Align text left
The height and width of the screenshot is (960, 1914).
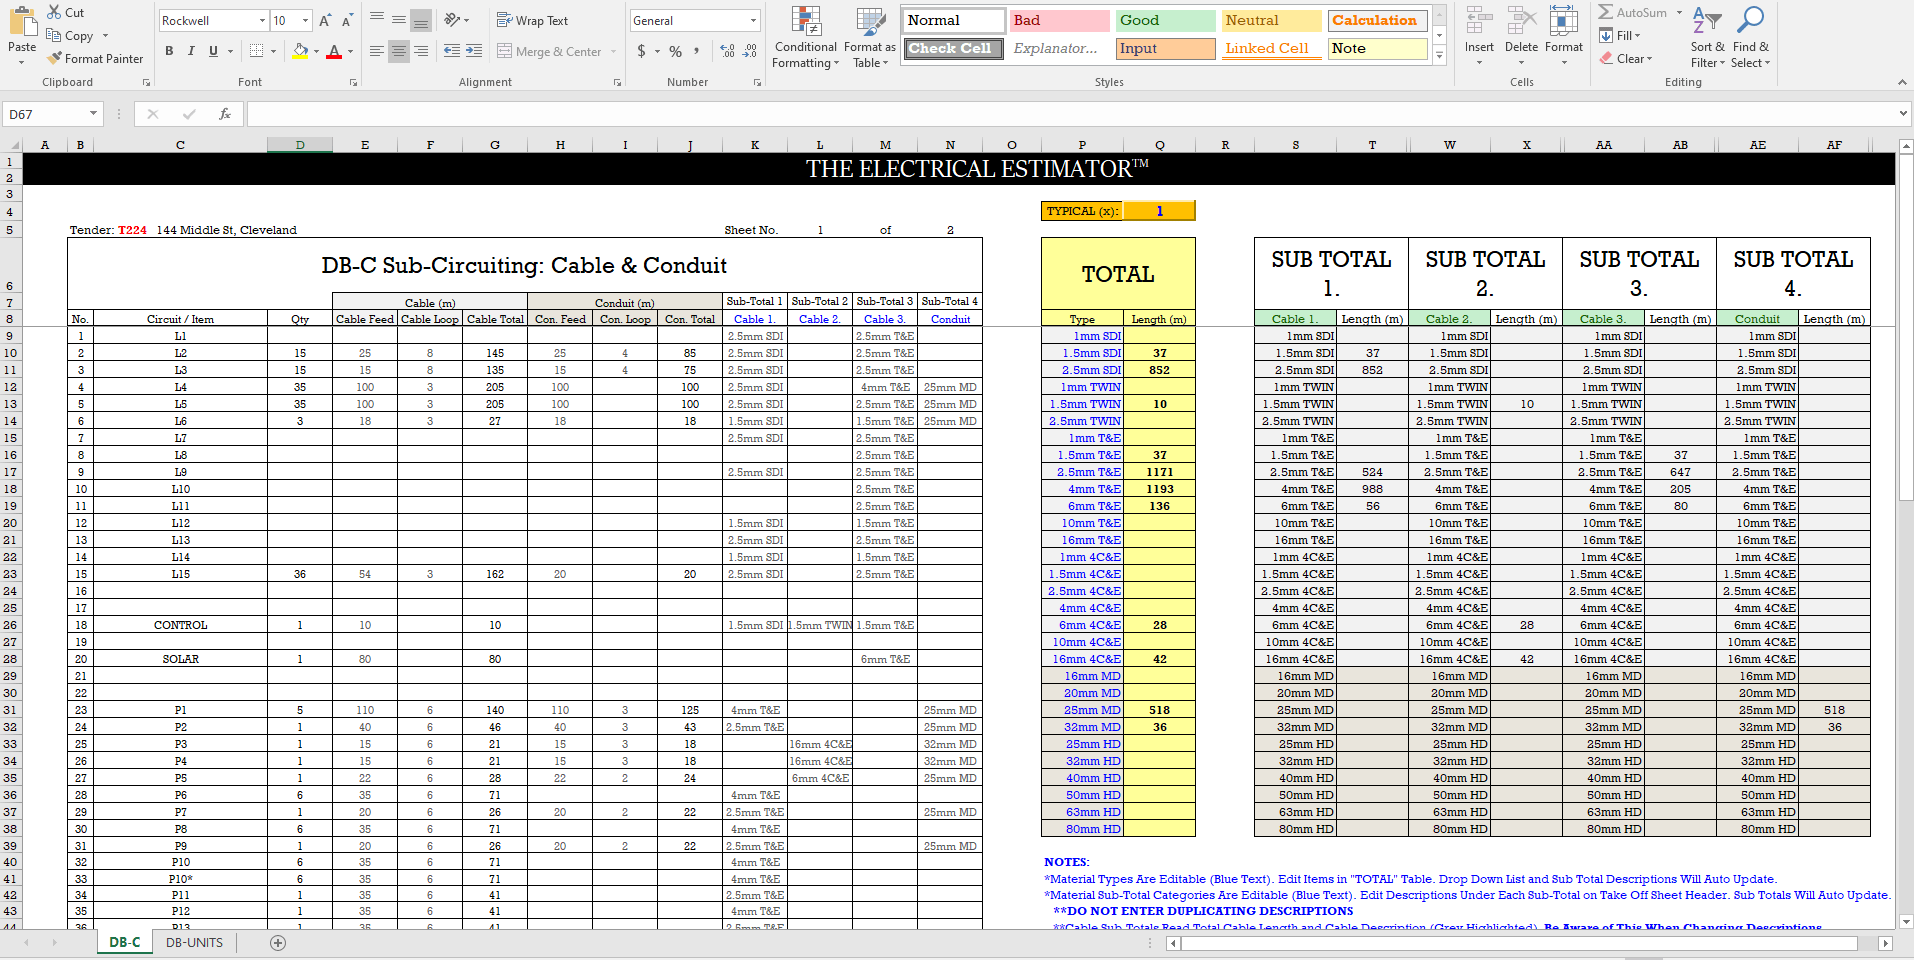pyautogui.click(x=377, y=51)
